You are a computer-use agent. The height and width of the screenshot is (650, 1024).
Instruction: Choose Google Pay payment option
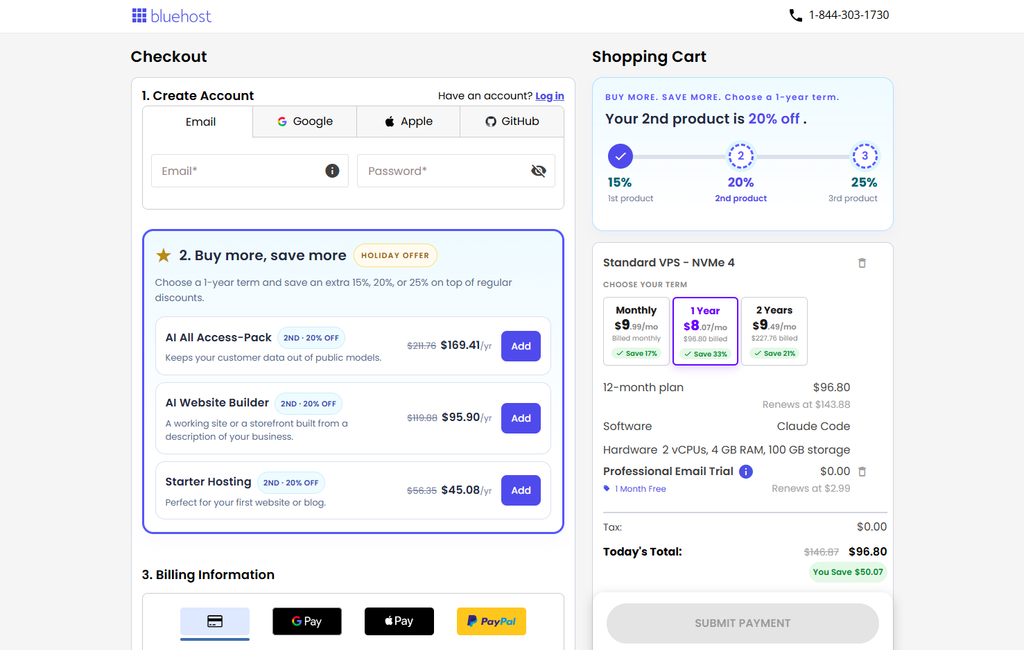[307, 621]
